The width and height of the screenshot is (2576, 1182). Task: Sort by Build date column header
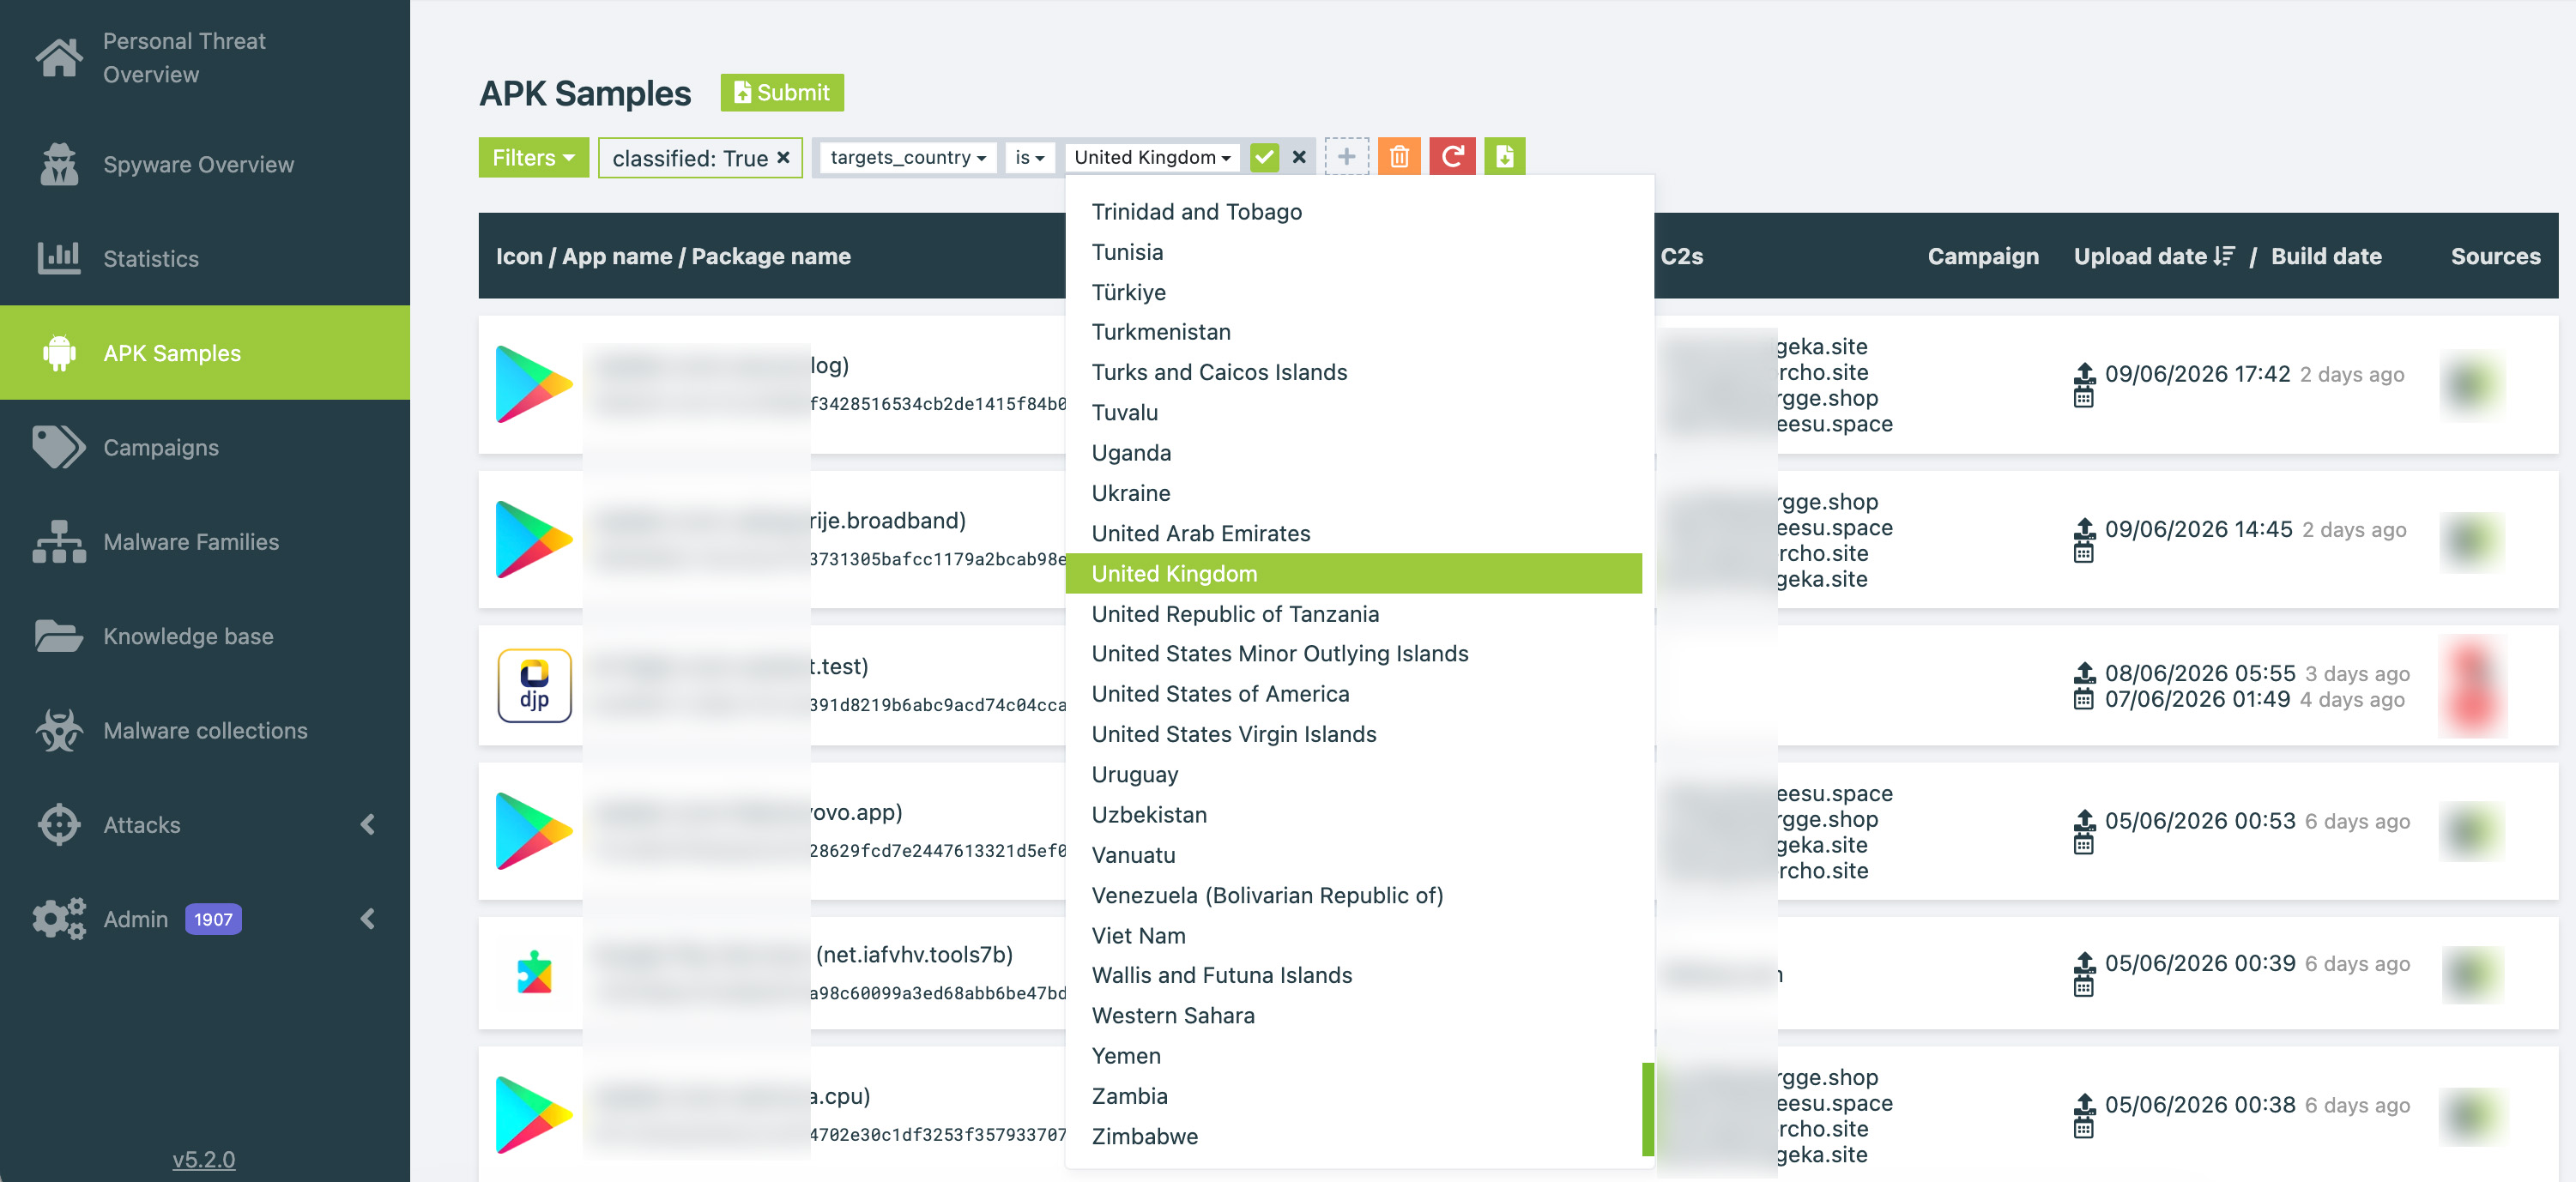2326,256
